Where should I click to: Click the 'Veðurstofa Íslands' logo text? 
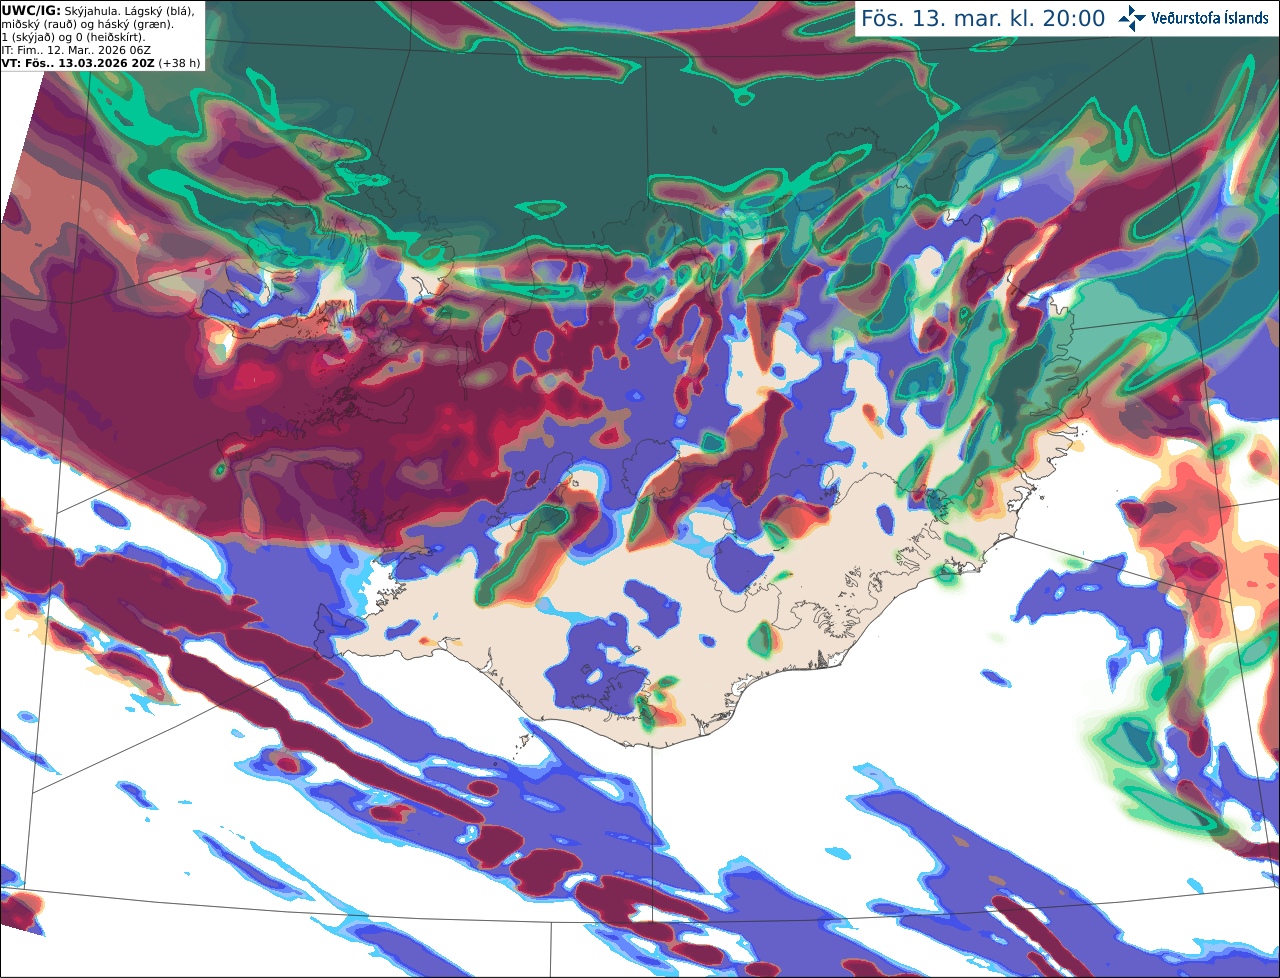tap(1210, 18)
